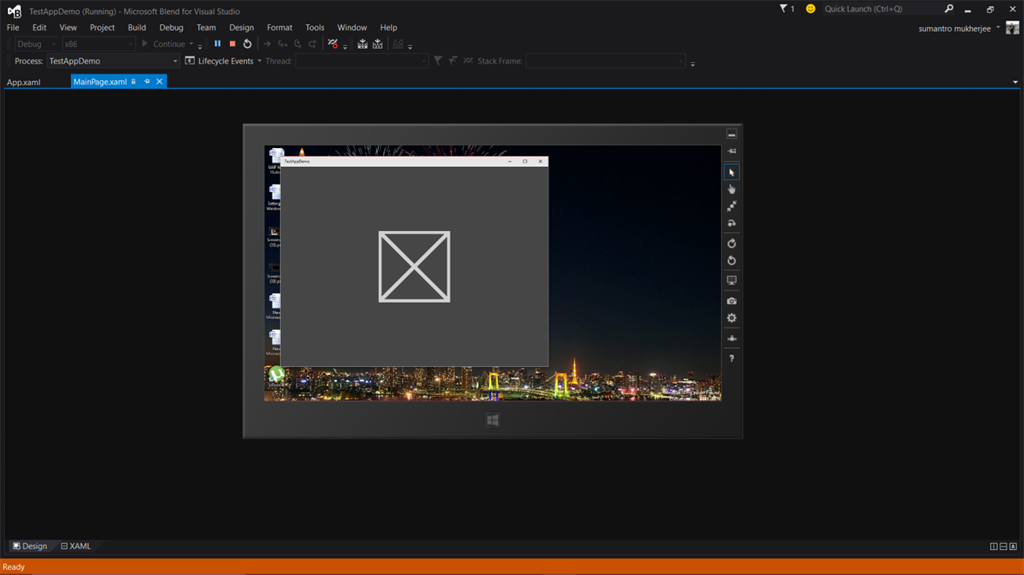Switch to the XAML view
The width and height of the screenshot is (1024, 575).
[76, 546]
